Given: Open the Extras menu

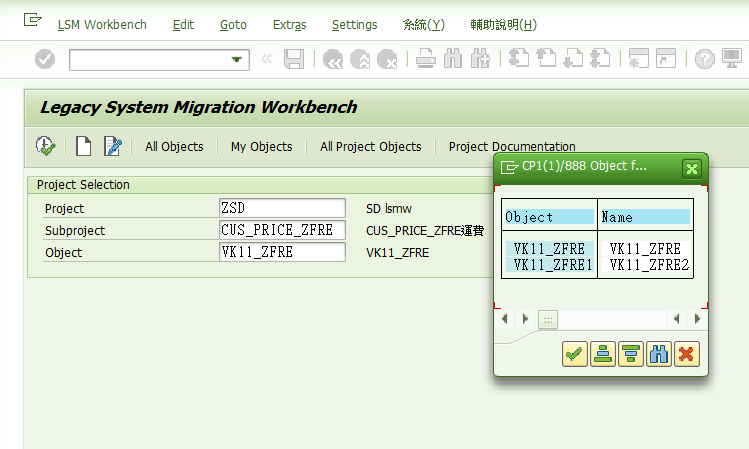Looking at the screenshot, I should point(289,25).
